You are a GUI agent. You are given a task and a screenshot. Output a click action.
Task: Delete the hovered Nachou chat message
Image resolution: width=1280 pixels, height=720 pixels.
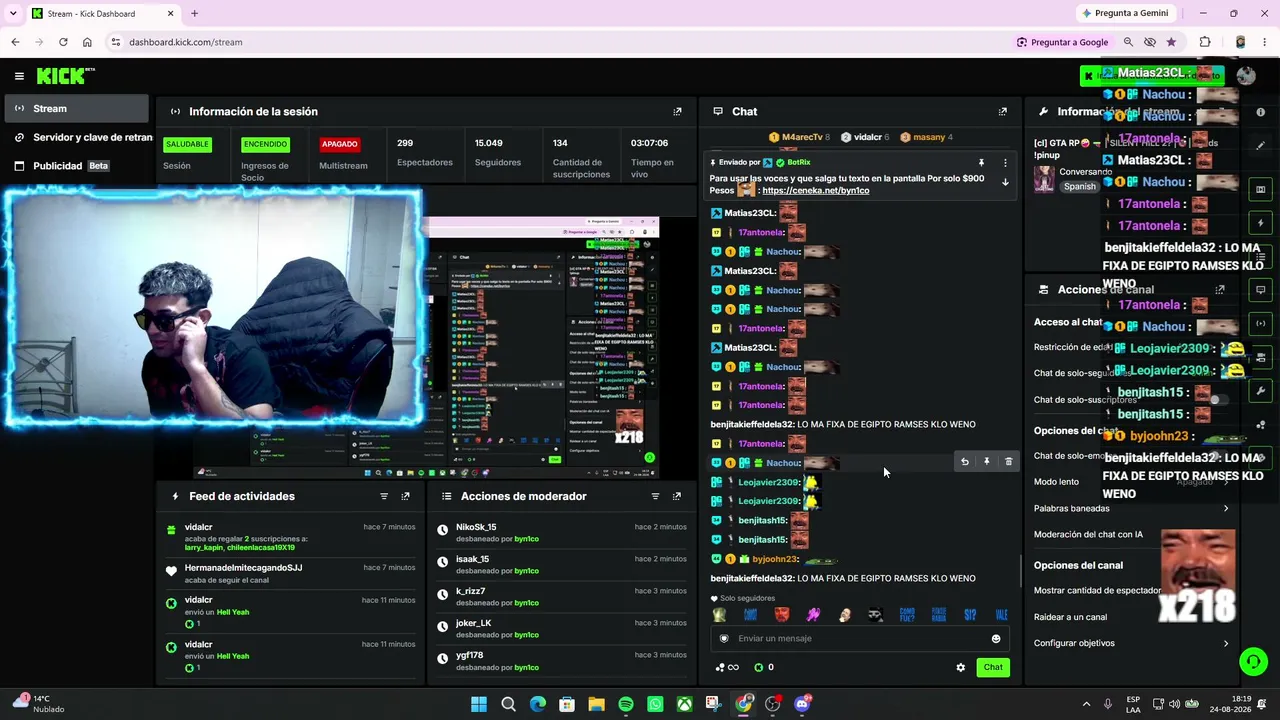tap(1008, 462)
